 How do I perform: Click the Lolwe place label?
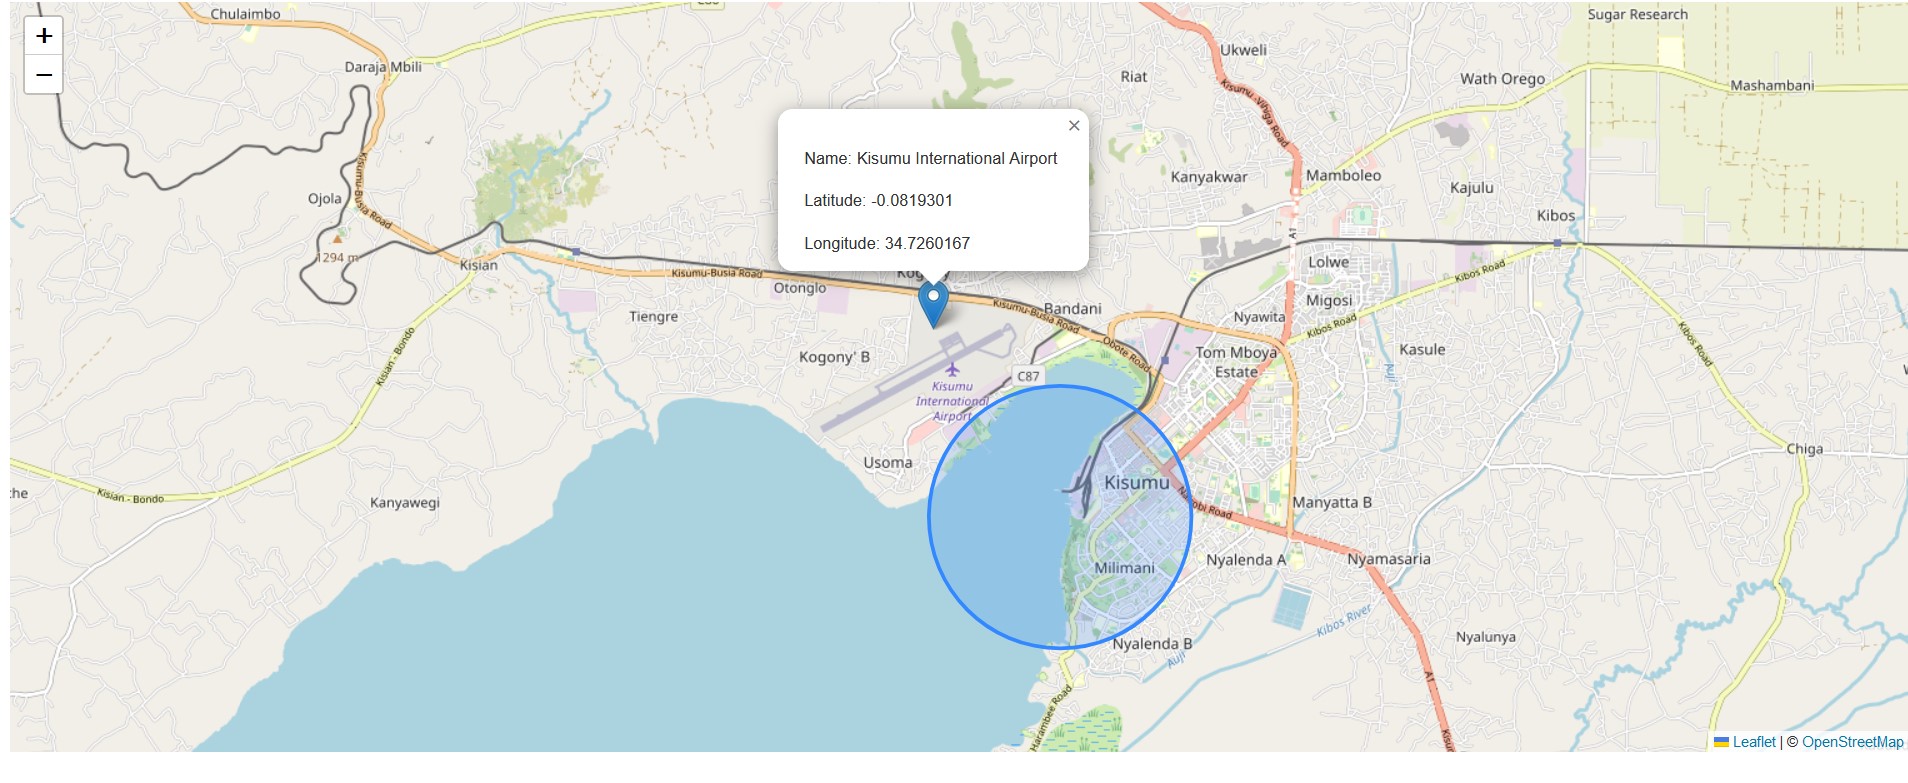point(1329,262)
